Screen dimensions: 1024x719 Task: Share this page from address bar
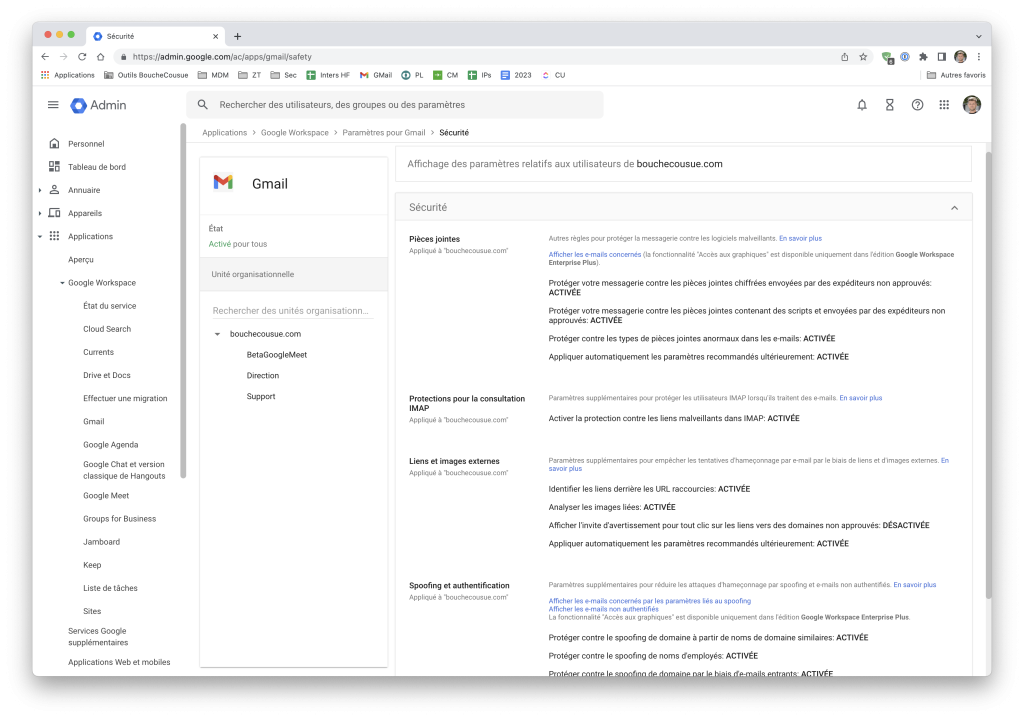(x=844, y=57)
